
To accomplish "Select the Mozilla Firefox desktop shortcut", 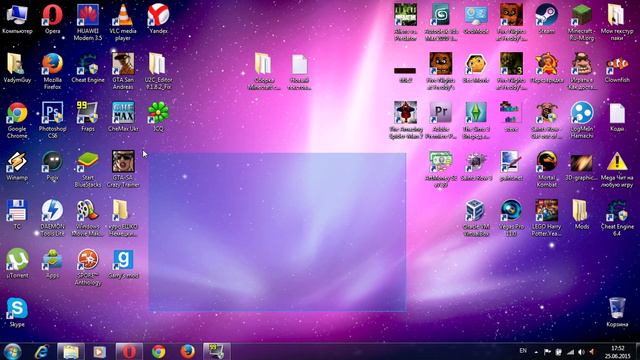I will point(52,71).
